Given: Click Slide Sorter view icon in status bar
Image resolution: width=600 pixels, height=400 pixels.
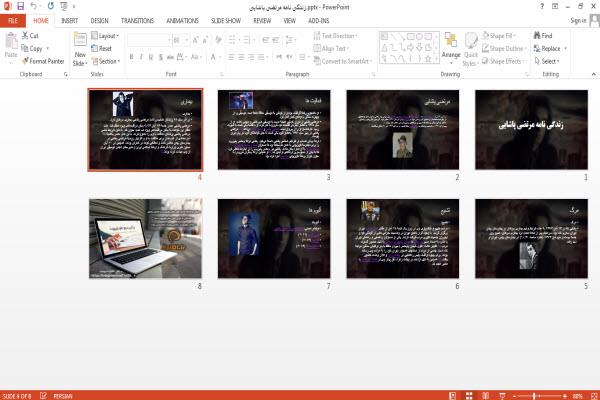Looking at the screenshot, I should [x=469, y=396].
